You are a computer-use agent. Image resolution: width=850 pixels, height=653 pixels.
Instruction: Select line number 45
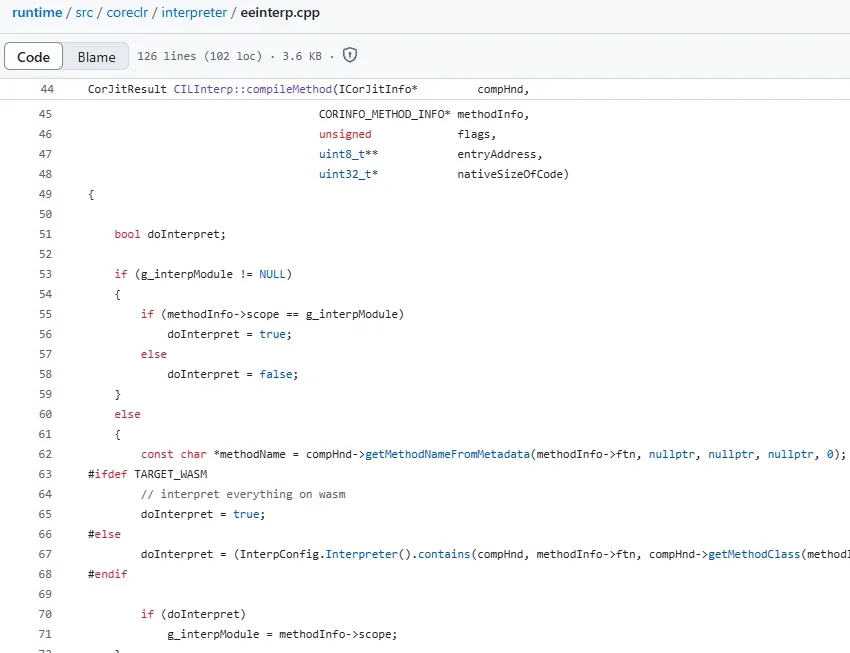click(46, 114)
